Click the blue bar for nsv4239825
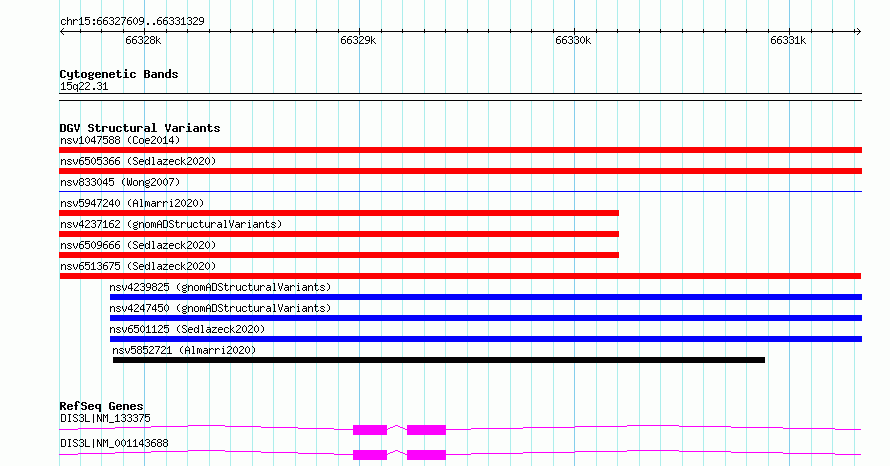Image resolution: width=890 pixels, height=466 pixels. 486,297
